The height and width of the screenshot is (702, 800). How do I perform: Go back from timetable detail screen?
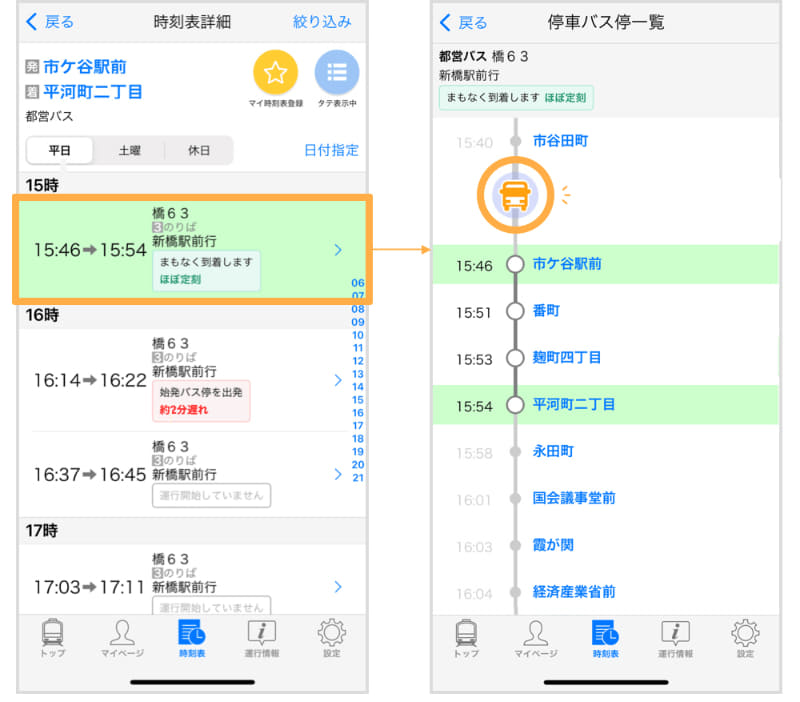click(x=50, y=22)
